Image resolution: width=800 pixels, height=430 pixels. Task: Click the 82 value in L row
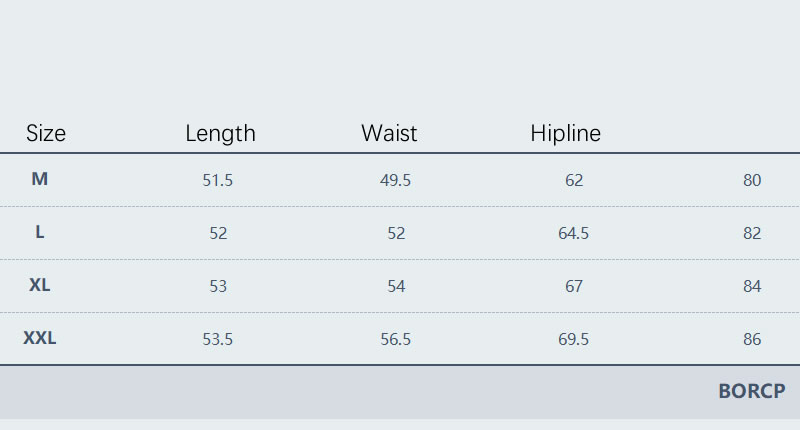click(x=753, y=234)
